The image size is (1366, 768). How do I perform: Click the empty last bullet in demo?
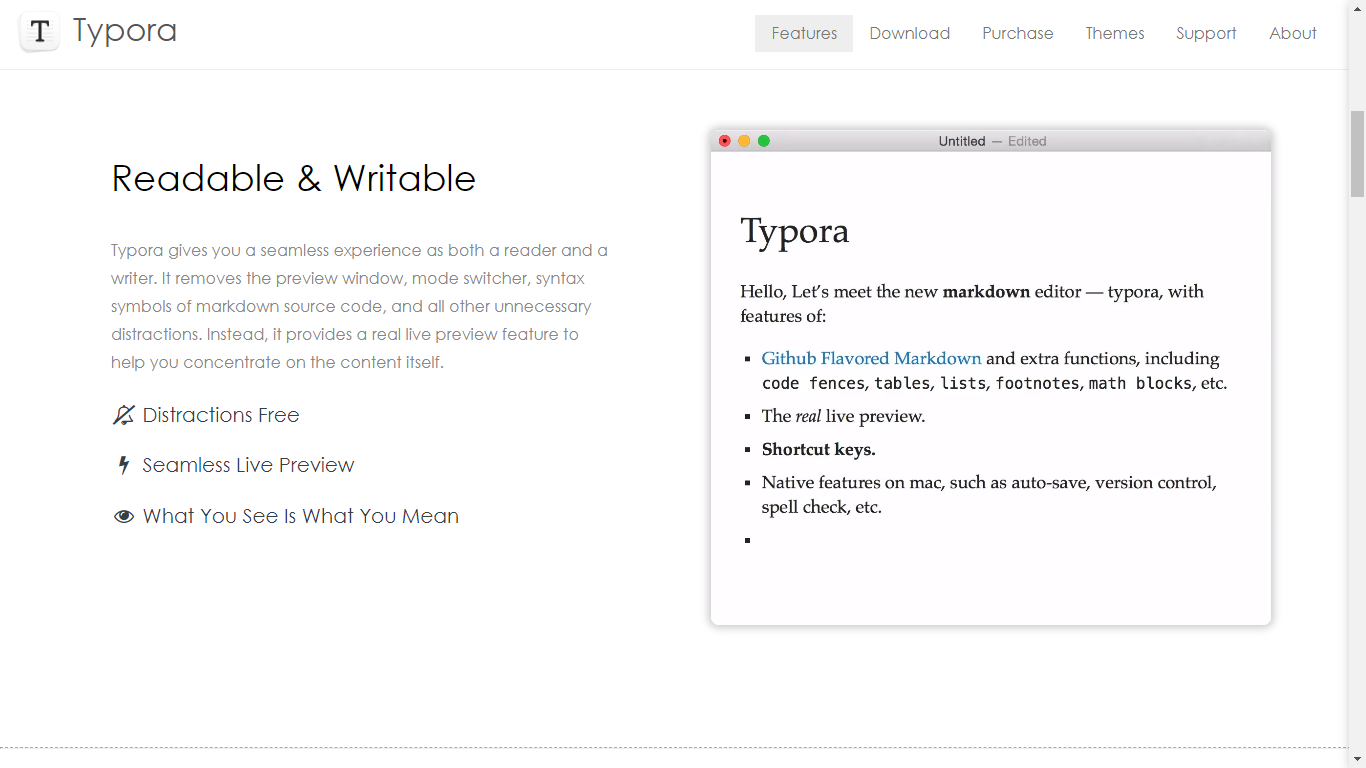[748, 540]
